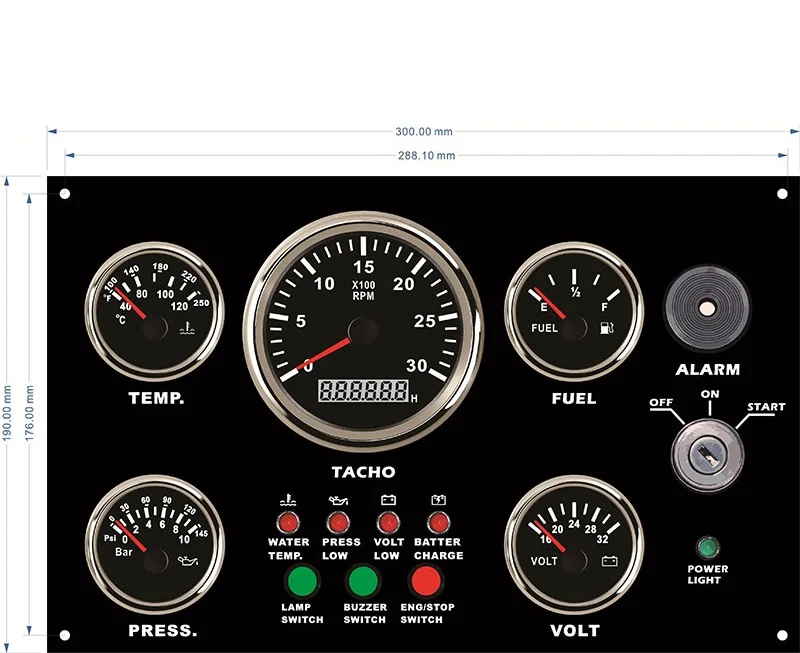Click the ½ mark on fuel gauge
The image size is (800, 653).
(x=576, y=293)
